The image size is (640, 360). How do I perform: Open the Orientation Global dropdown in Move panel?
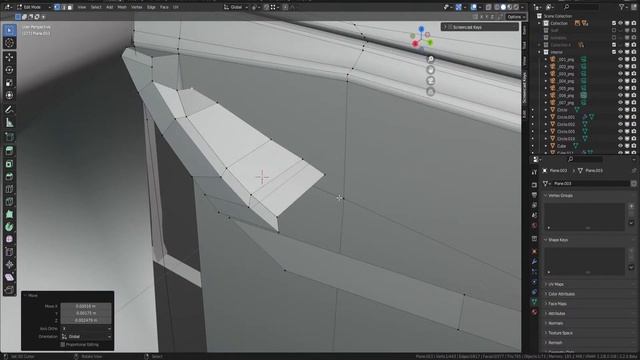[87, 337]
